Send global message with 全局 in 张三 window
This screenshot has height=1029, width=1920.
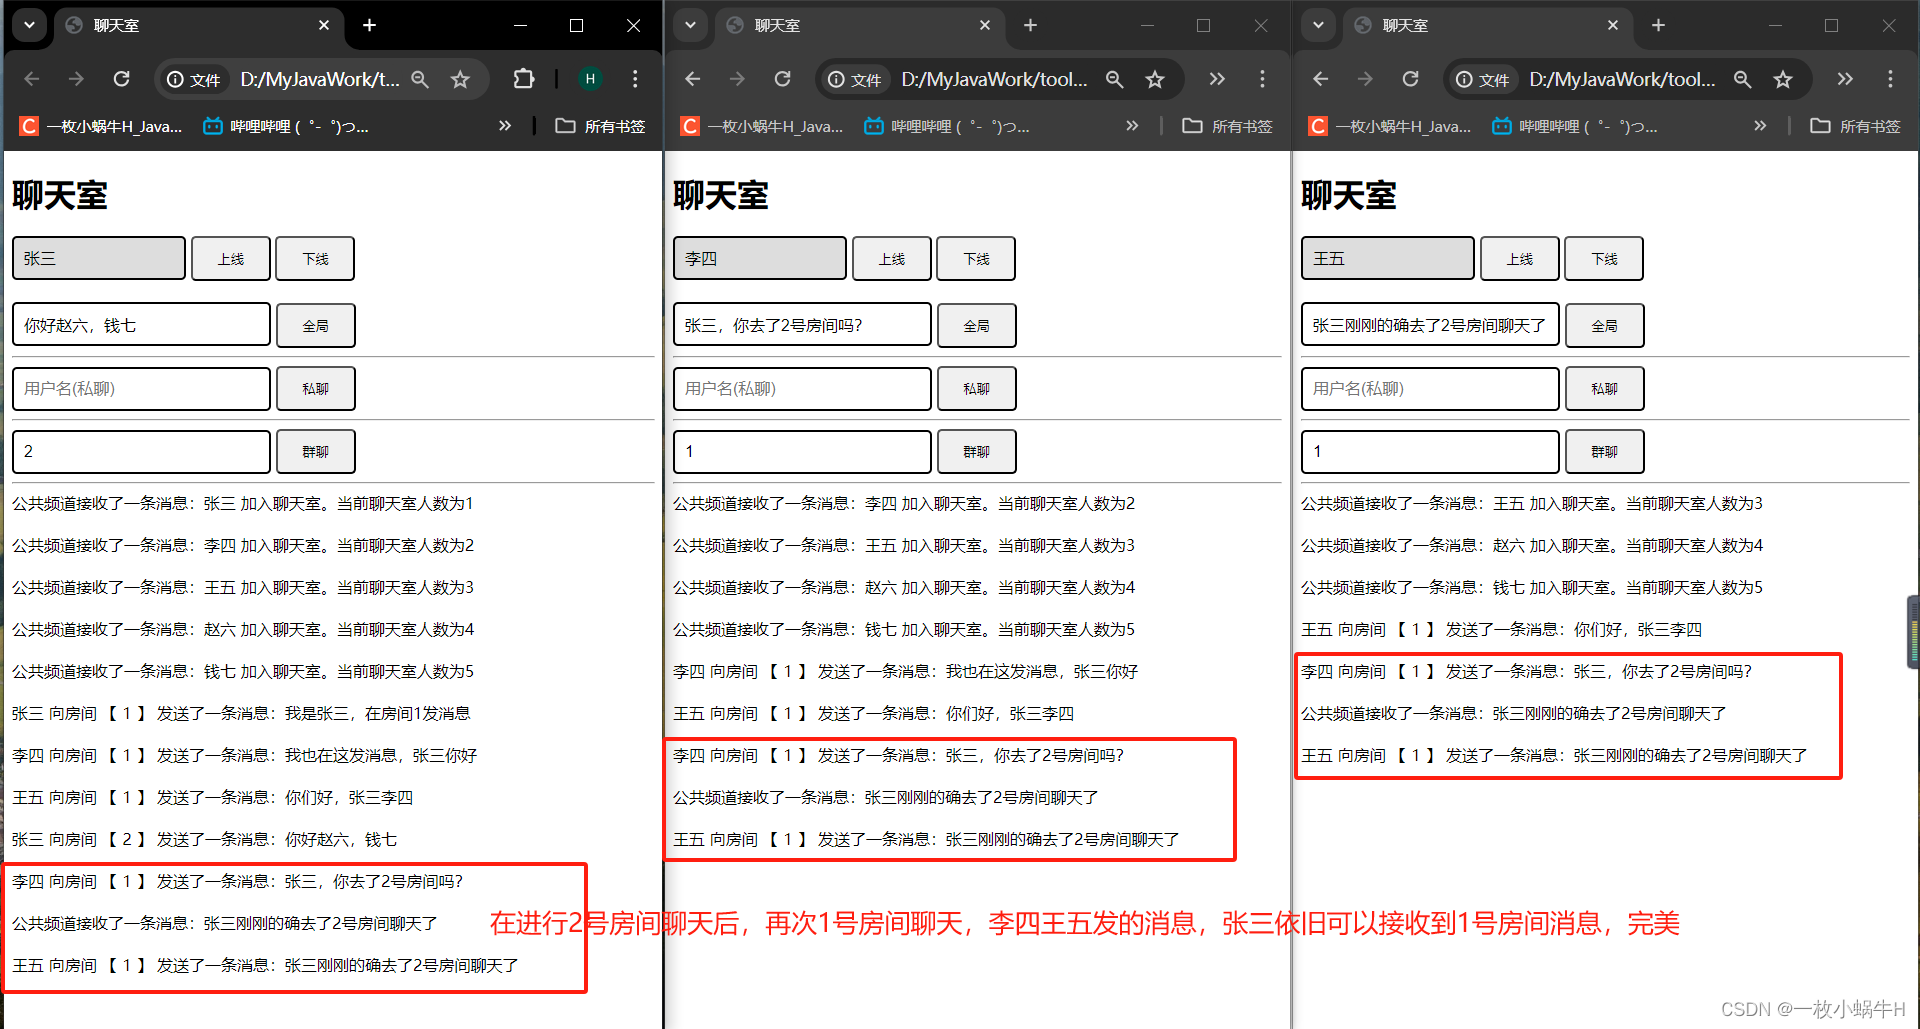315,326
